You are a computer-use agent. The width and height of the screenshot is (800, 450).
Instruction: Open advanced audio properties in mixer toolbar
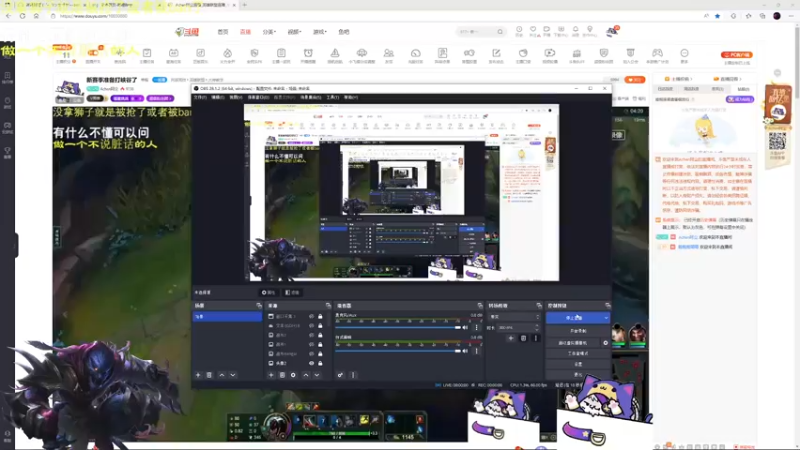coord(340,375)
